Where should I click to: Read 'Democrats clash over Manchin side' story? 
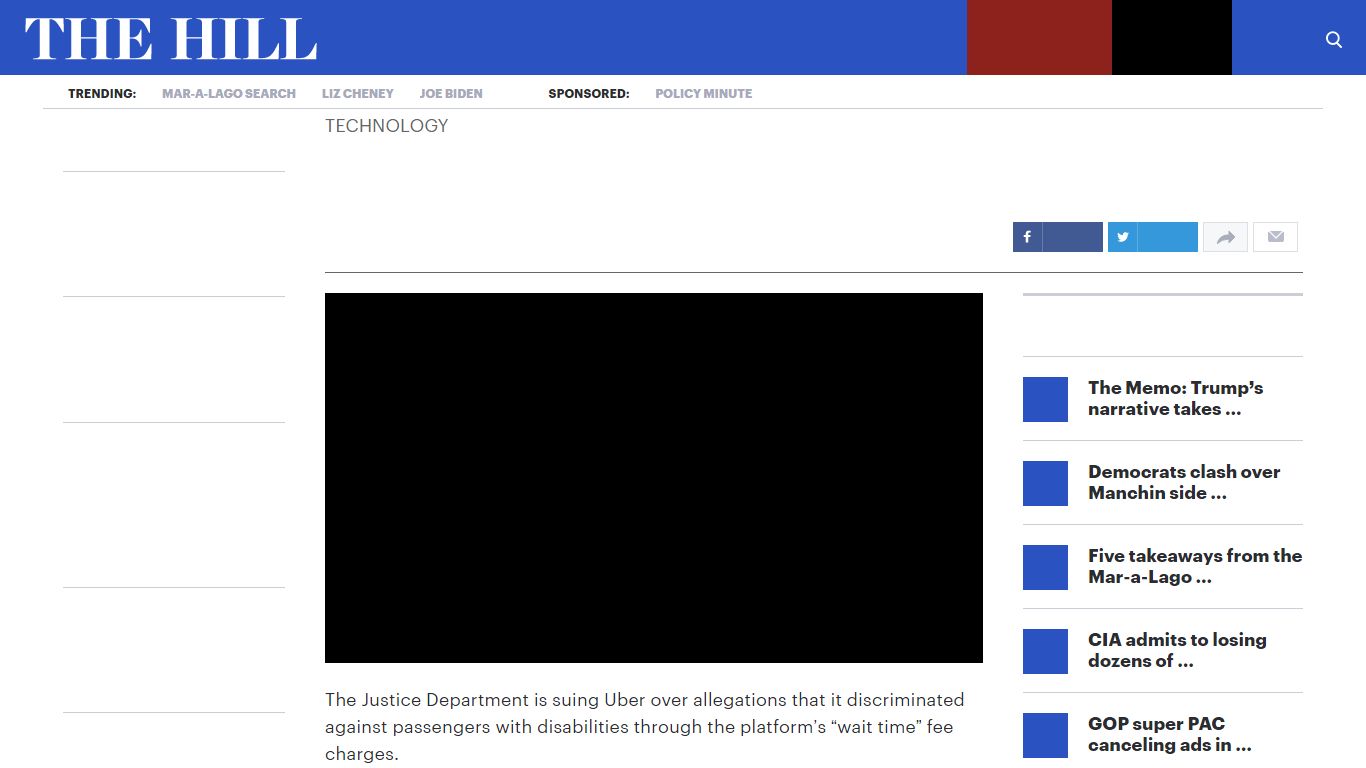[1184, 482]
